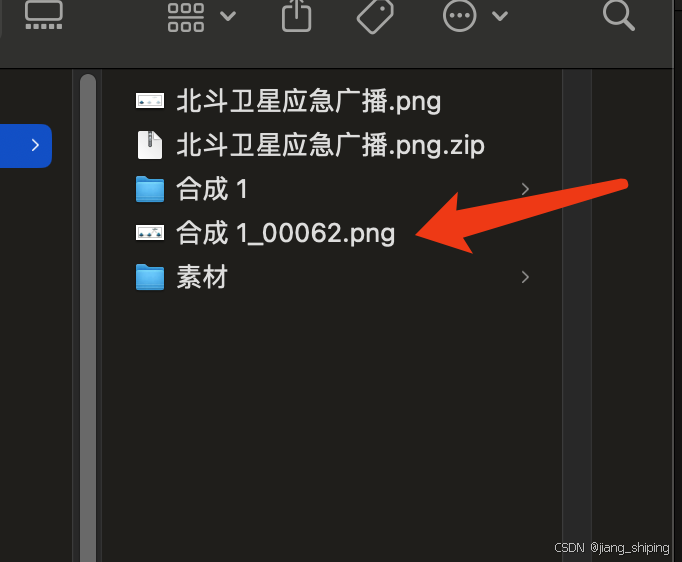682x562 pixels.
Task: Click thumbnail of 北斗卫星应急广播.png
Action: [150, 101]
